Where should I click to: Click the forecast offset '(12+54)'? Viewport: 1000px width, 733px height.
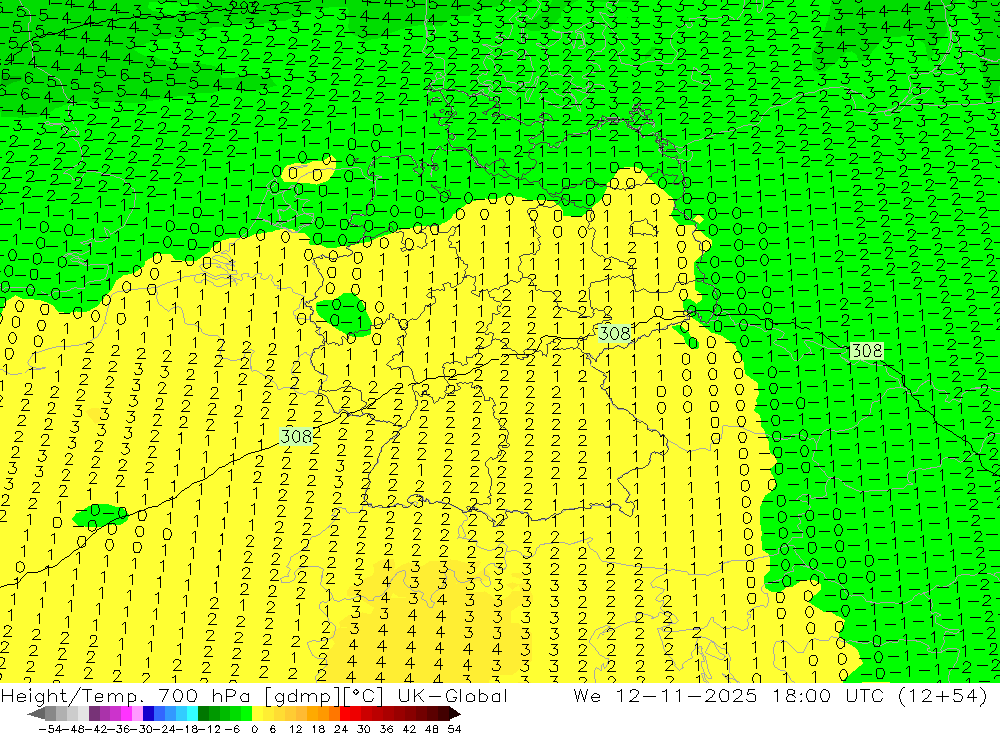[942, 696]
